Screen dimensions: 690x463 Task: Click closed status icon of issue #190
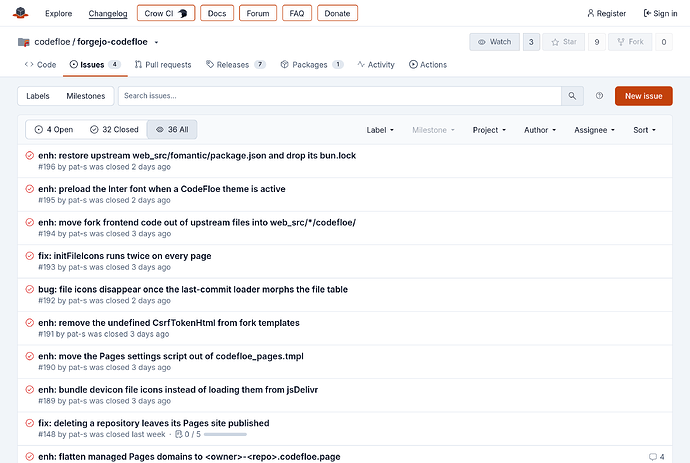click(29, 356)
